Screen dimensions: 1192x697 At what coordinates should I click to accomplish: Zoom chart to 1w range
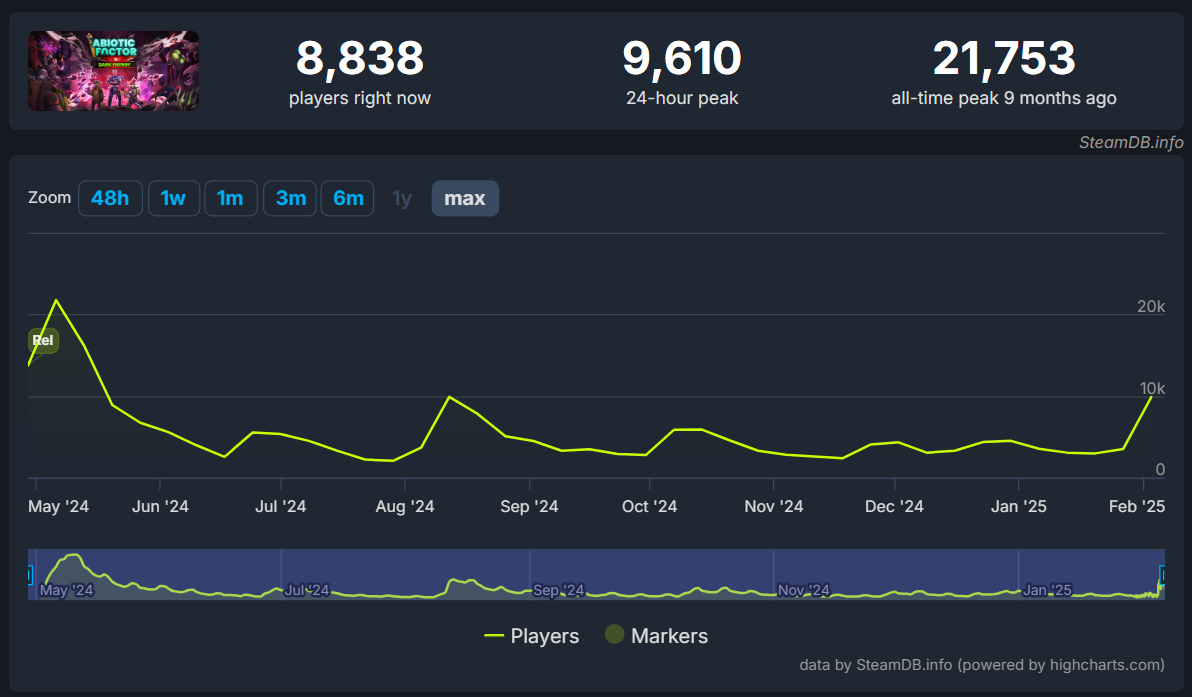tap(174, 198)
